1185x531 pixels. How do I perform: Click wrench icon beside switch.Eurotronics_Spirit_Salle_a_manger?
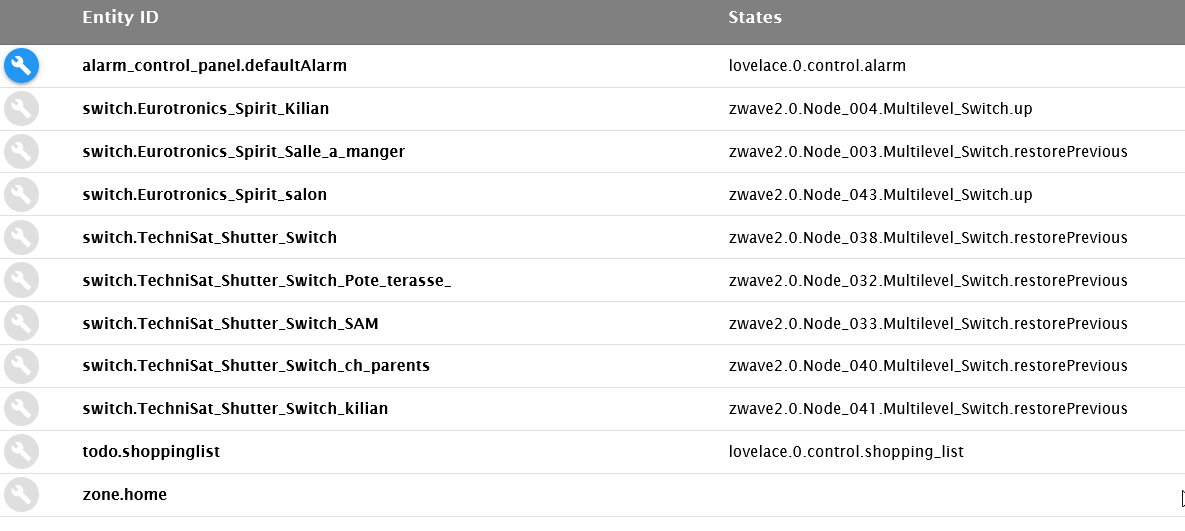coord(21,152)
